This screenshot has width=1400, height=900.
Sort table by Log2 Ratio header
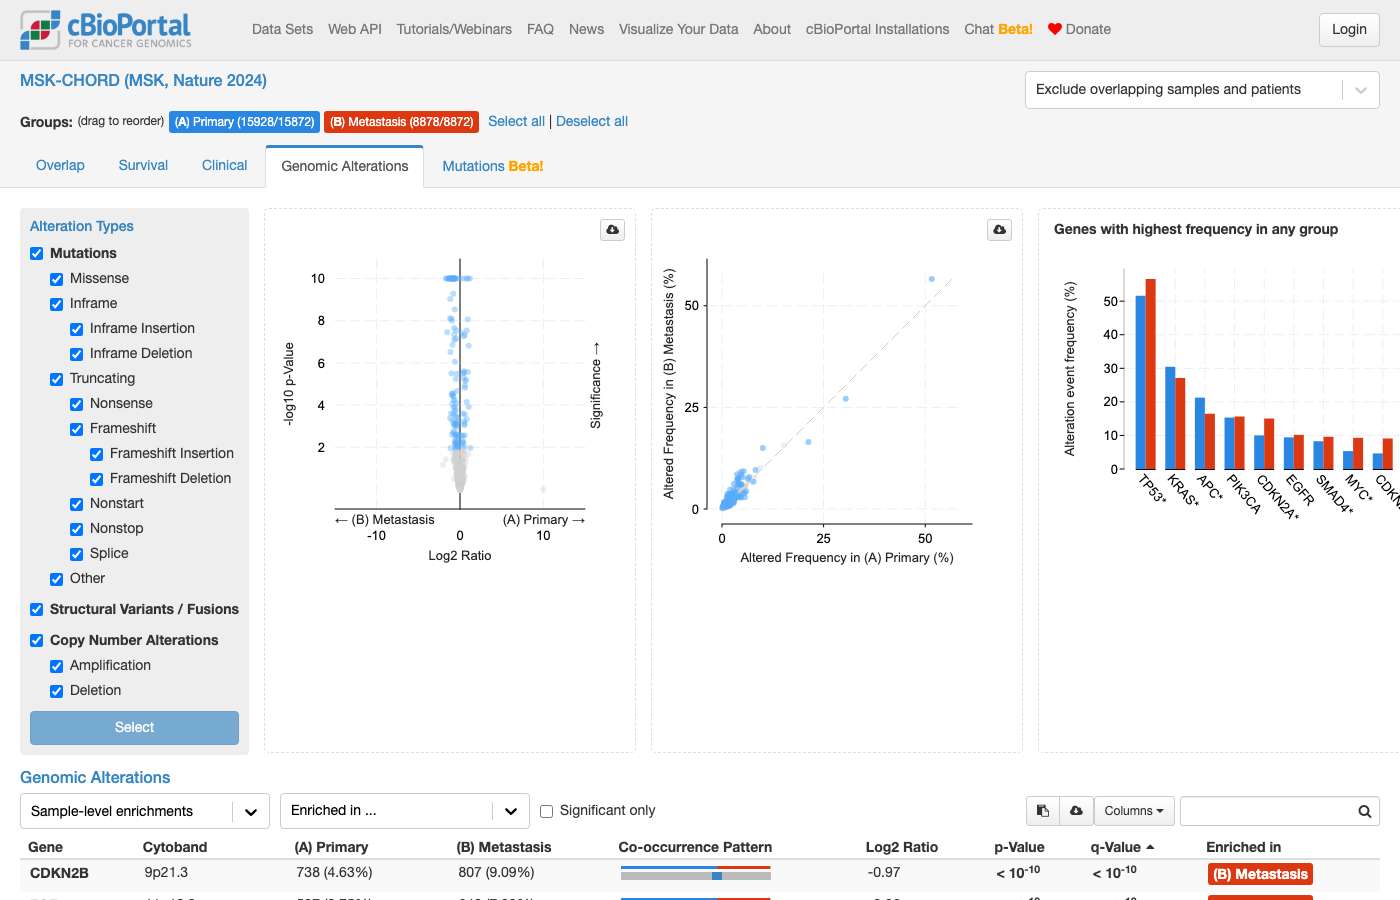point(901,847)
